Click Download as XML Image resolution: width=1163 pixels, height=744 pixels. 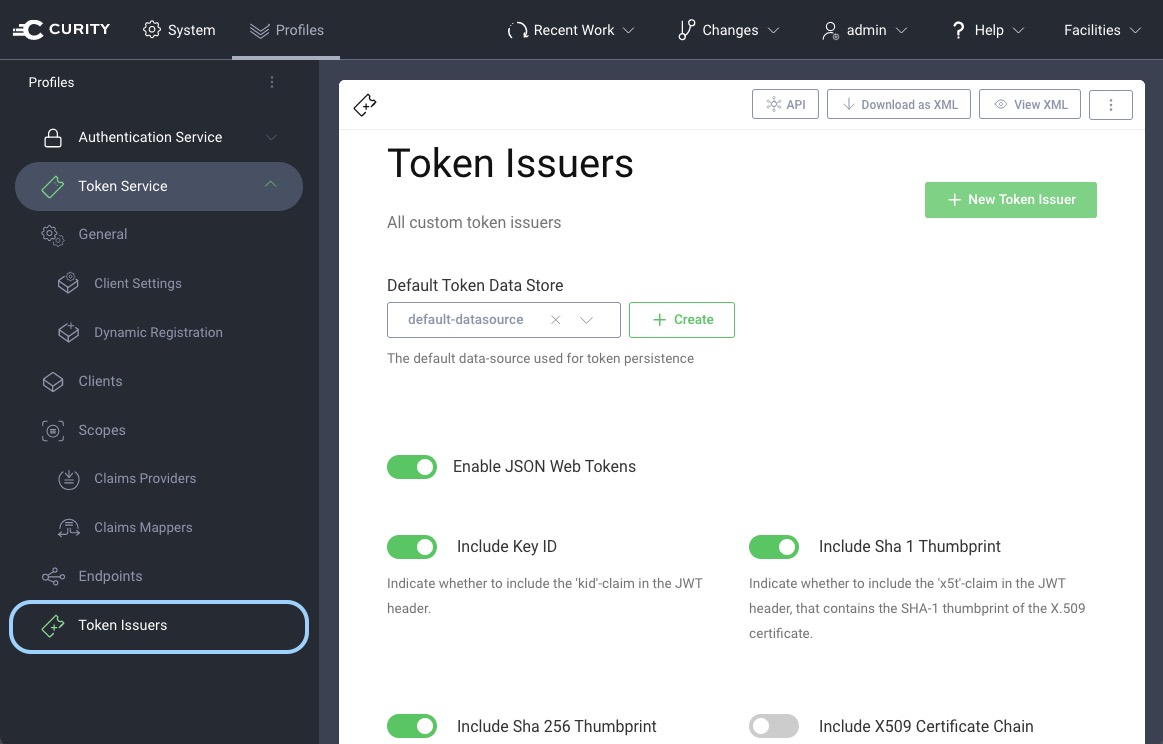click(x=898, y=104)
